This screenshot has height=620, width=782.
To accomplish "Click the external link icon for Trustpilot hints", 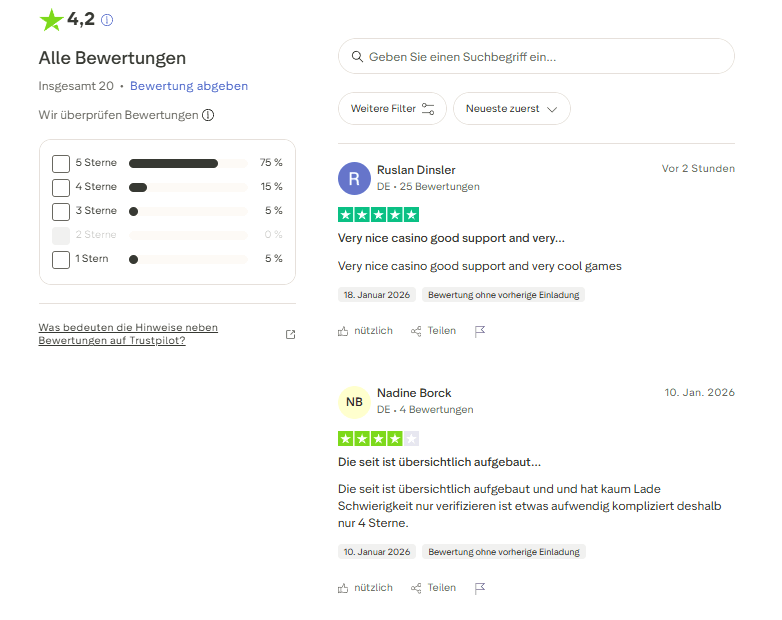I will click(290, 334).
